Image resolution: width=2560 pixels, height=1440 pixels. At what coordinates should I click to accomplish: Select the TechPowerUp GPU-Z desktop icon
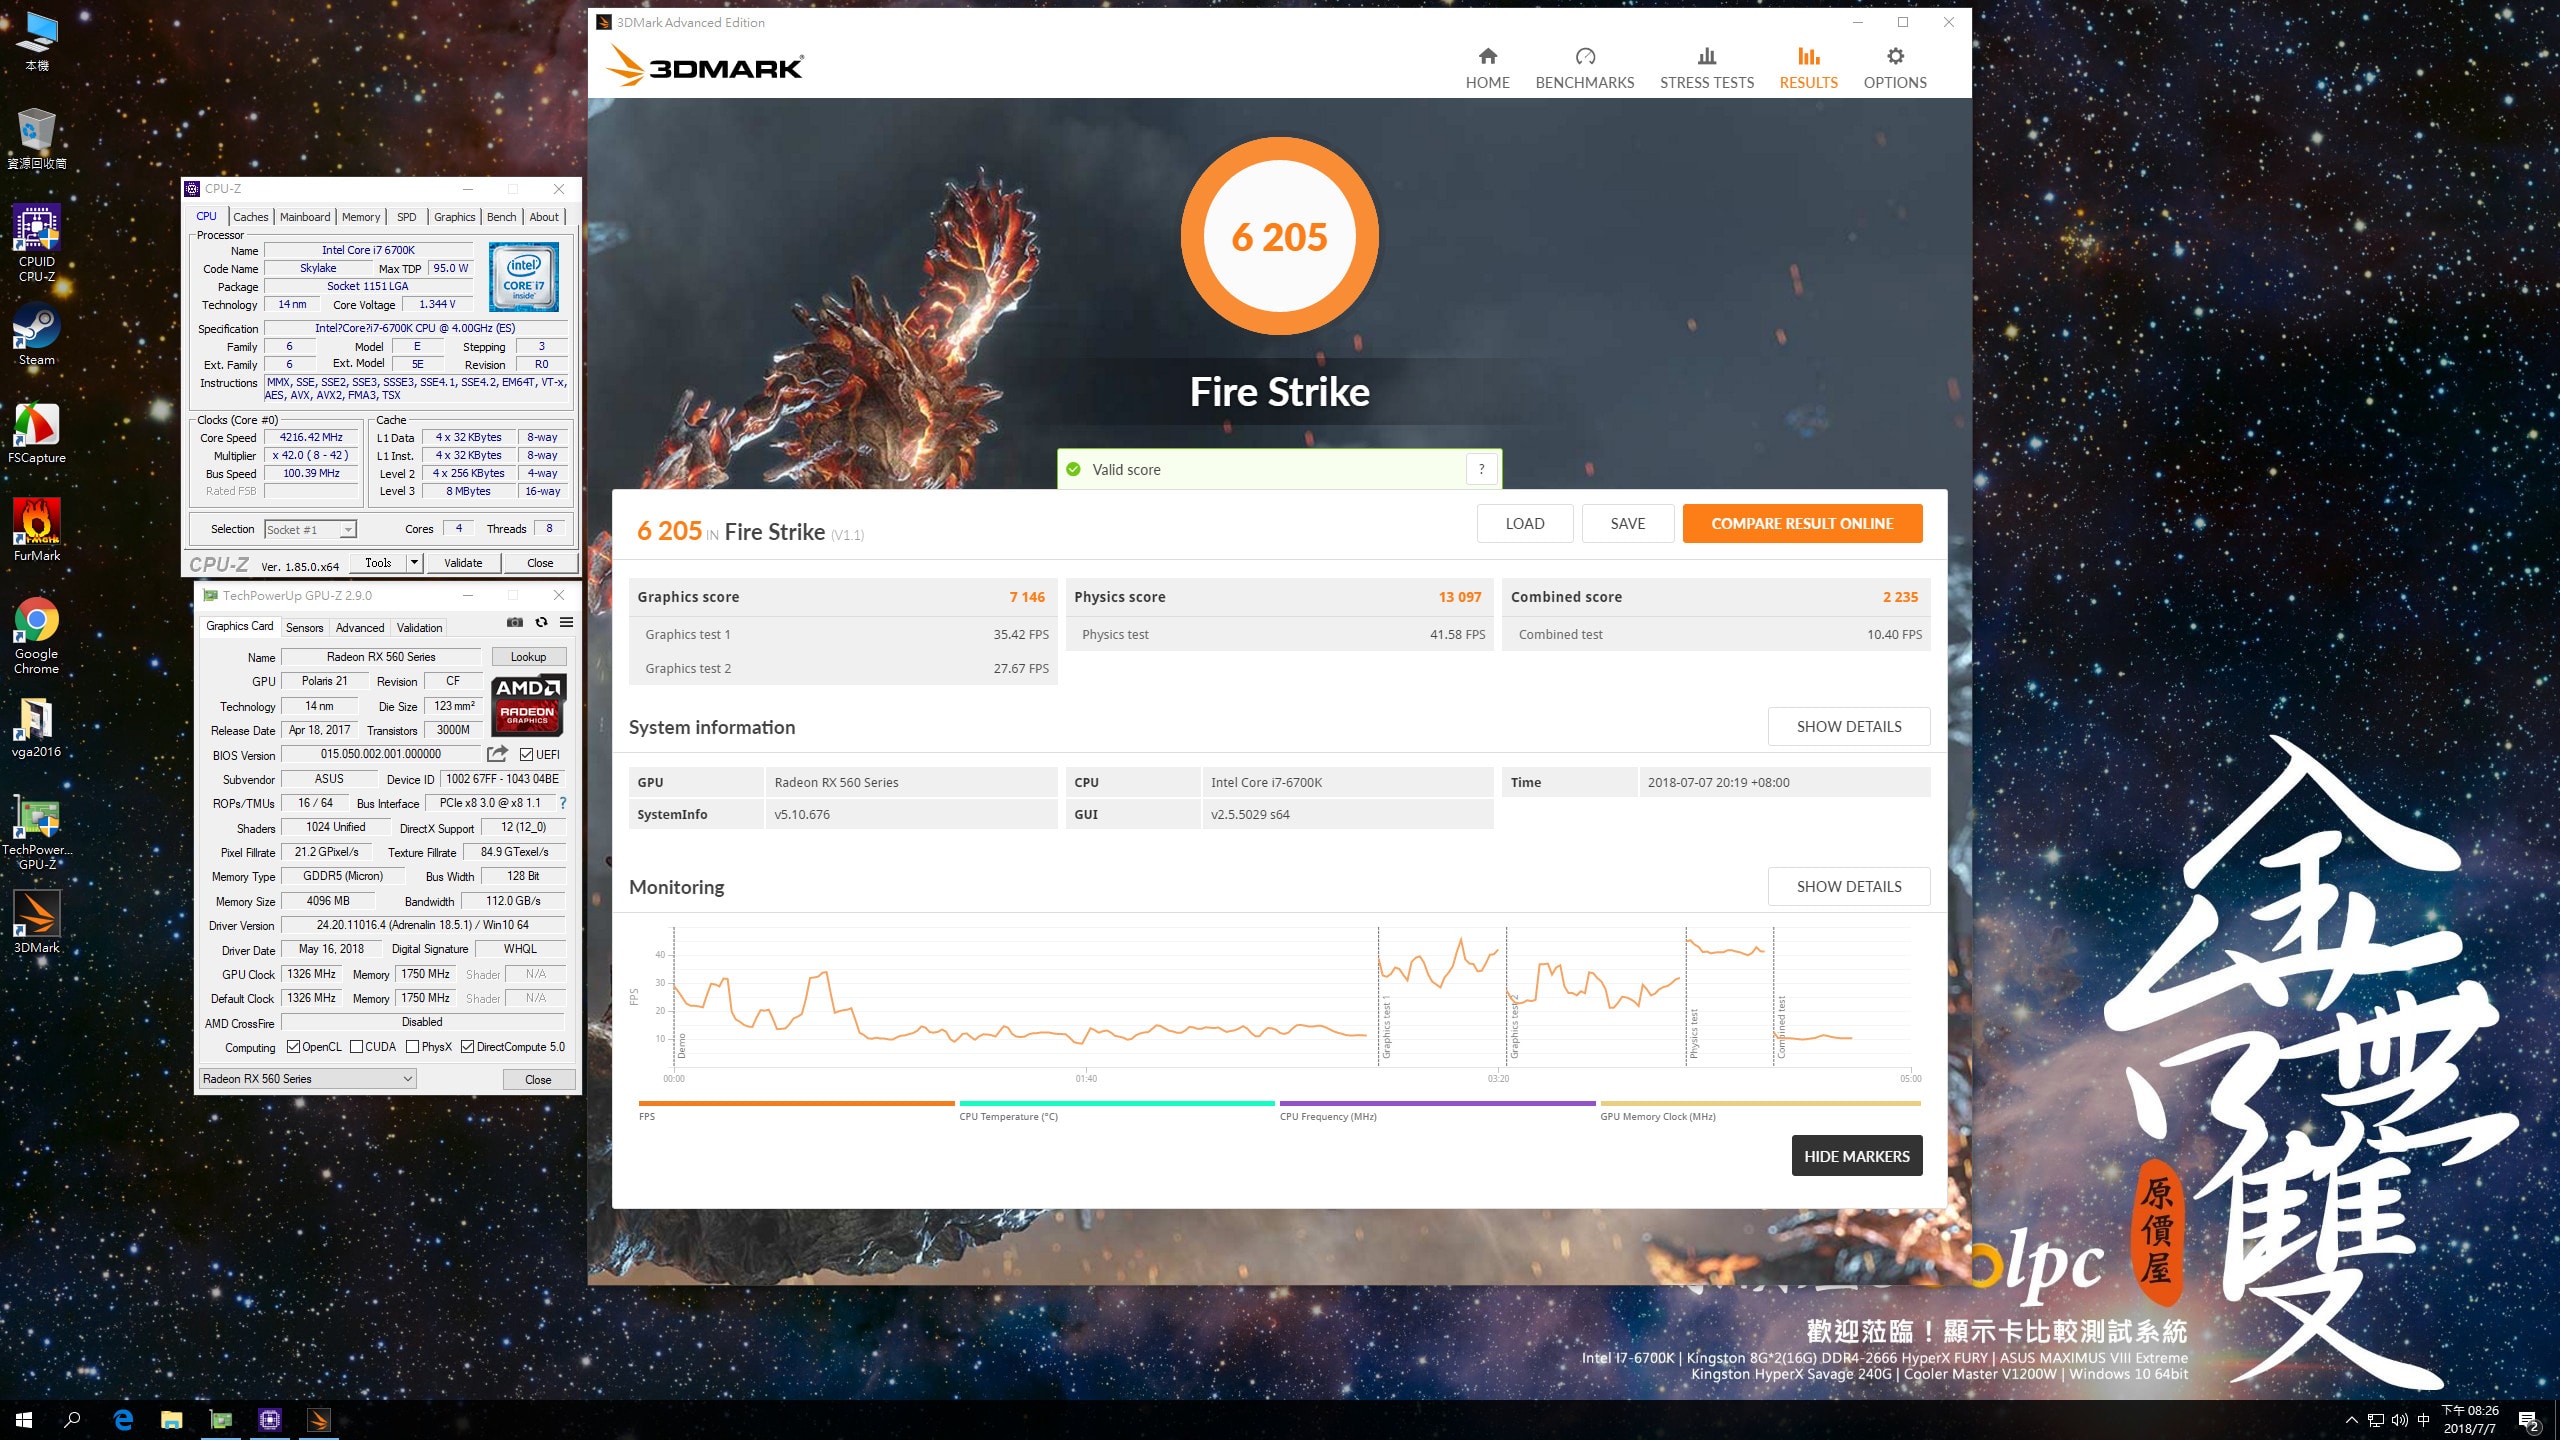(37, 832)
